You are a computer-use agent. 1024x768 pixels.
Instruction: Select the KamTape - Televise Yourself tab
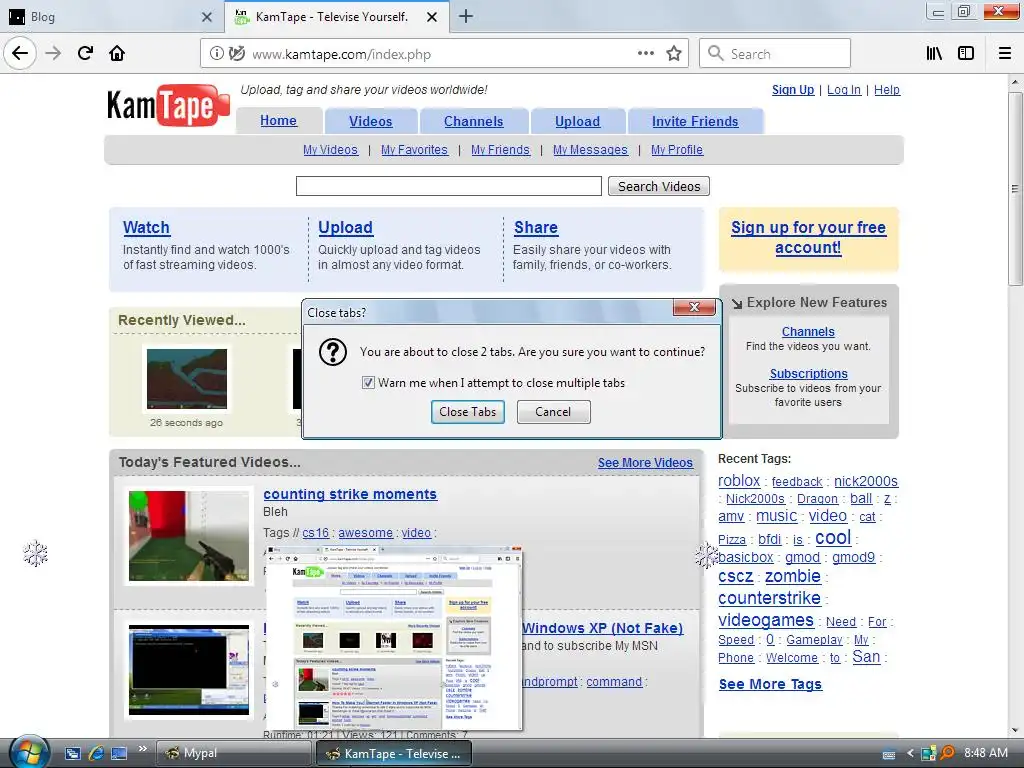click(x=337, y=17)
